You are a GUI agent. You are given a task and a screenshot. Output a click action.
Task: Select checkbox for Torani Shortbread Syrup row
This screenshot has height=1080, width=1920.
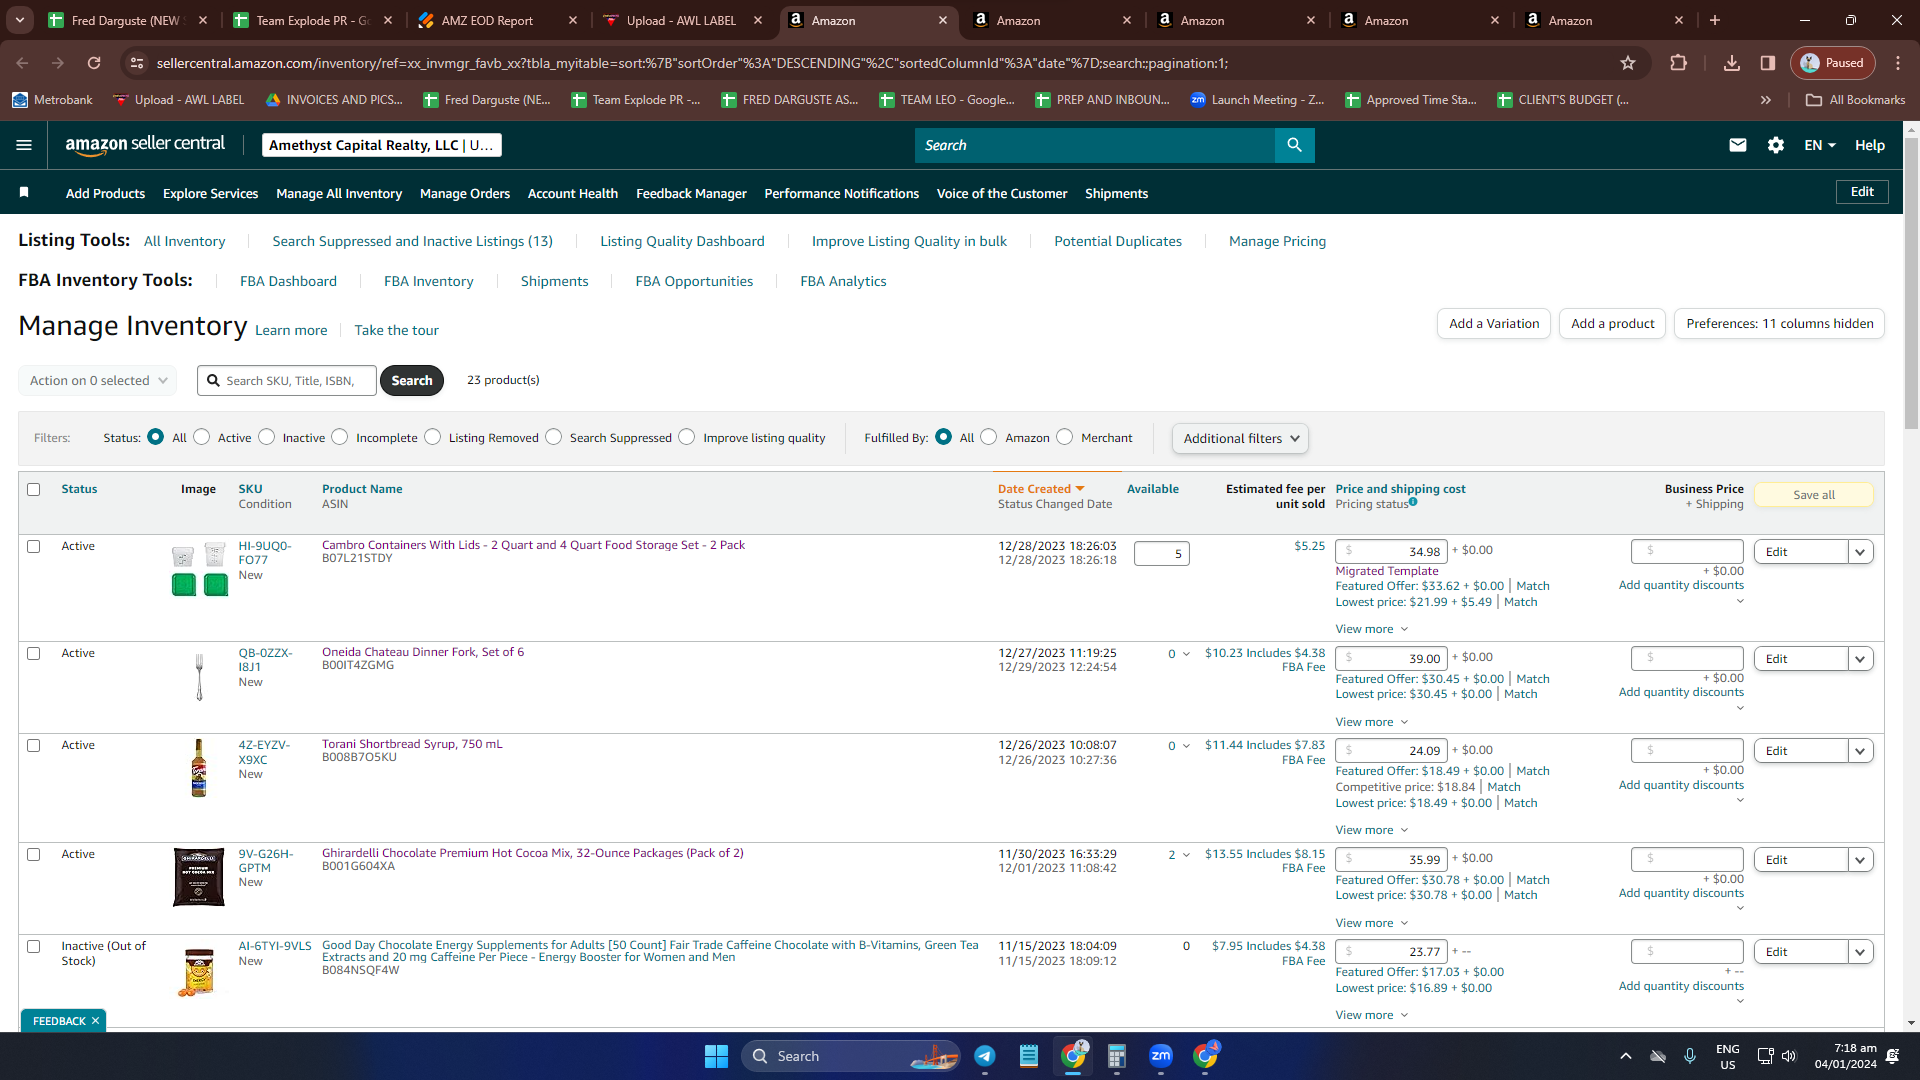click(34, 745)
